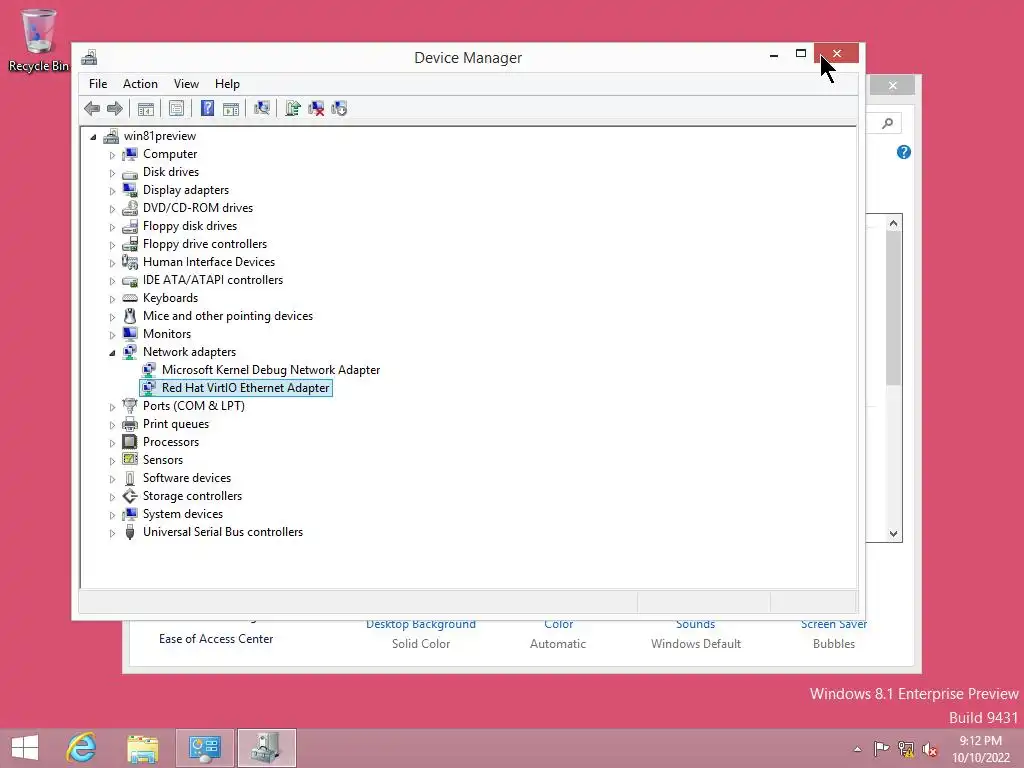Click scroll down arrow in background window

coord(893,534)
